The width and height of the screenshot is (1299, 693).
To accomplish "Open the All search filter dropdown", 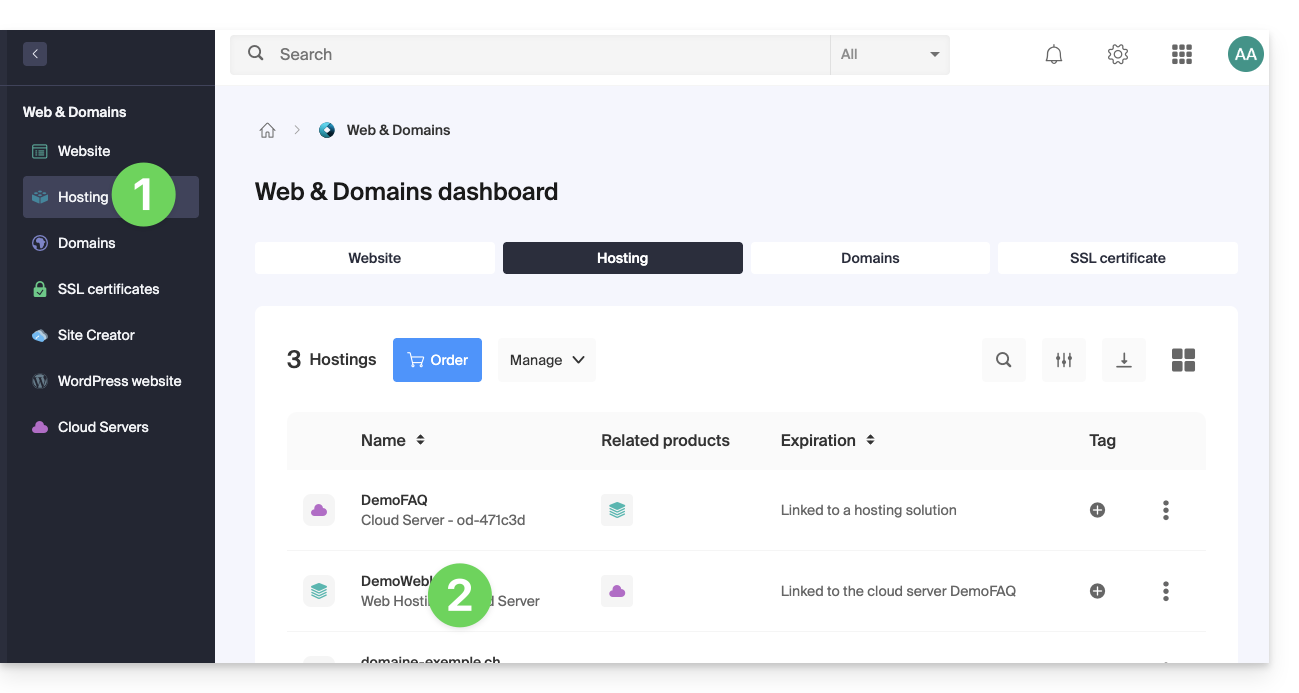I will (x=889, y=55).
